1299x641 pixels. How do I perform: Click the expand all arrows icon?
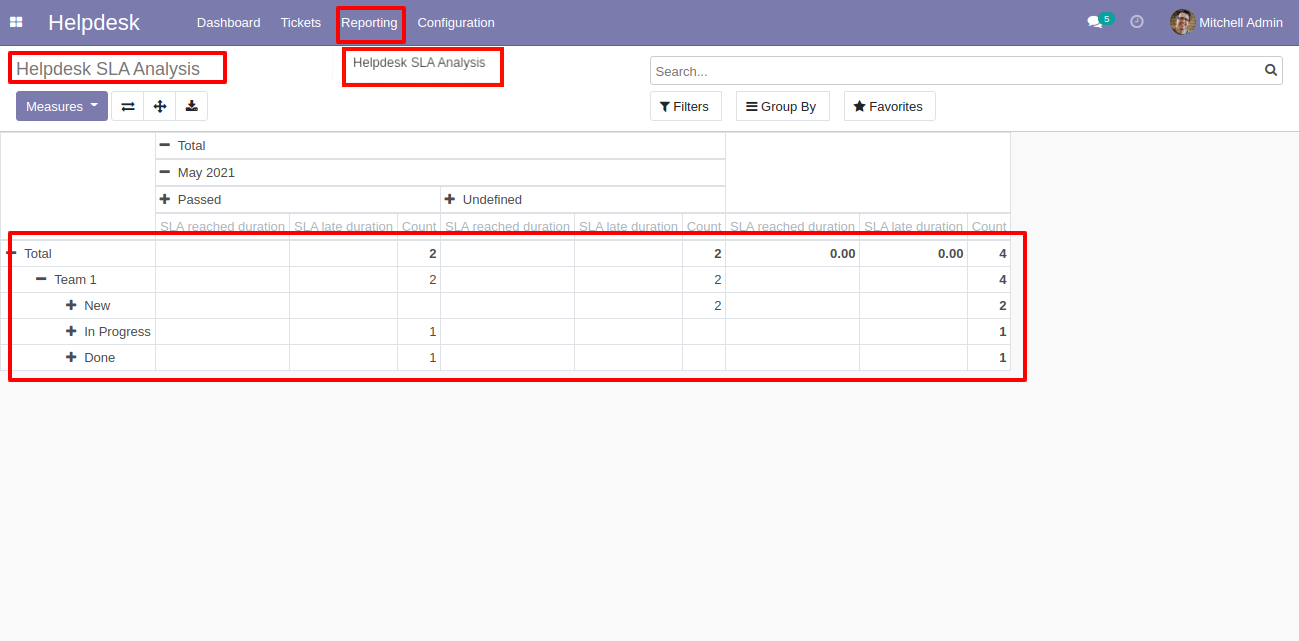(160, 106)
